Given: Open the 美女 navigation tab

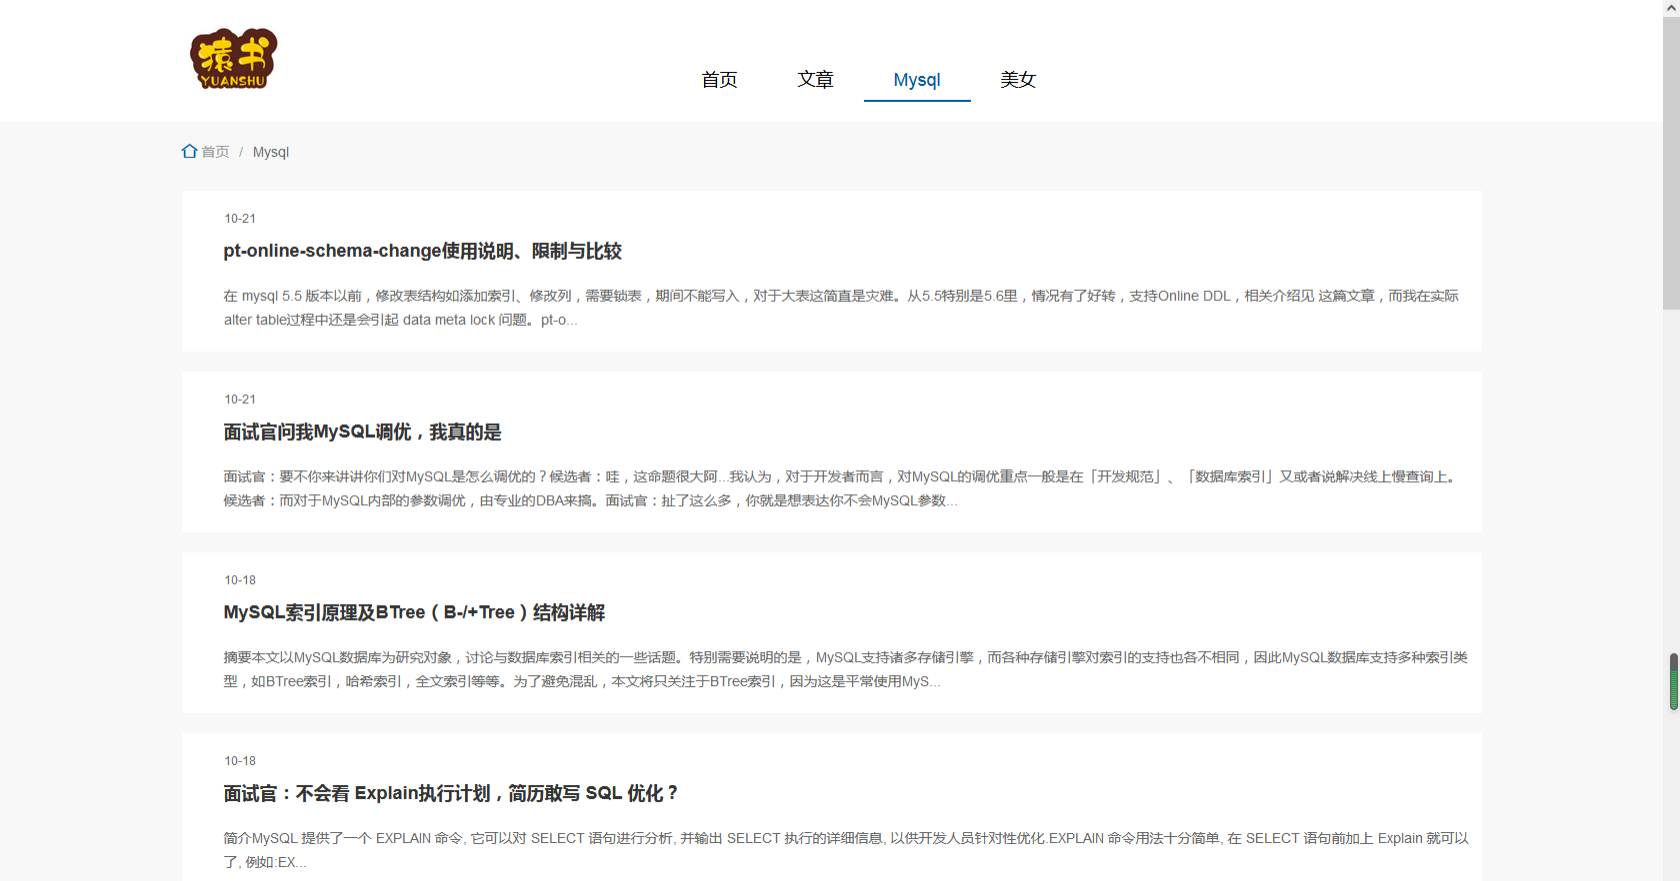Looking at the screenshot, I should [x=1018, y=80].
